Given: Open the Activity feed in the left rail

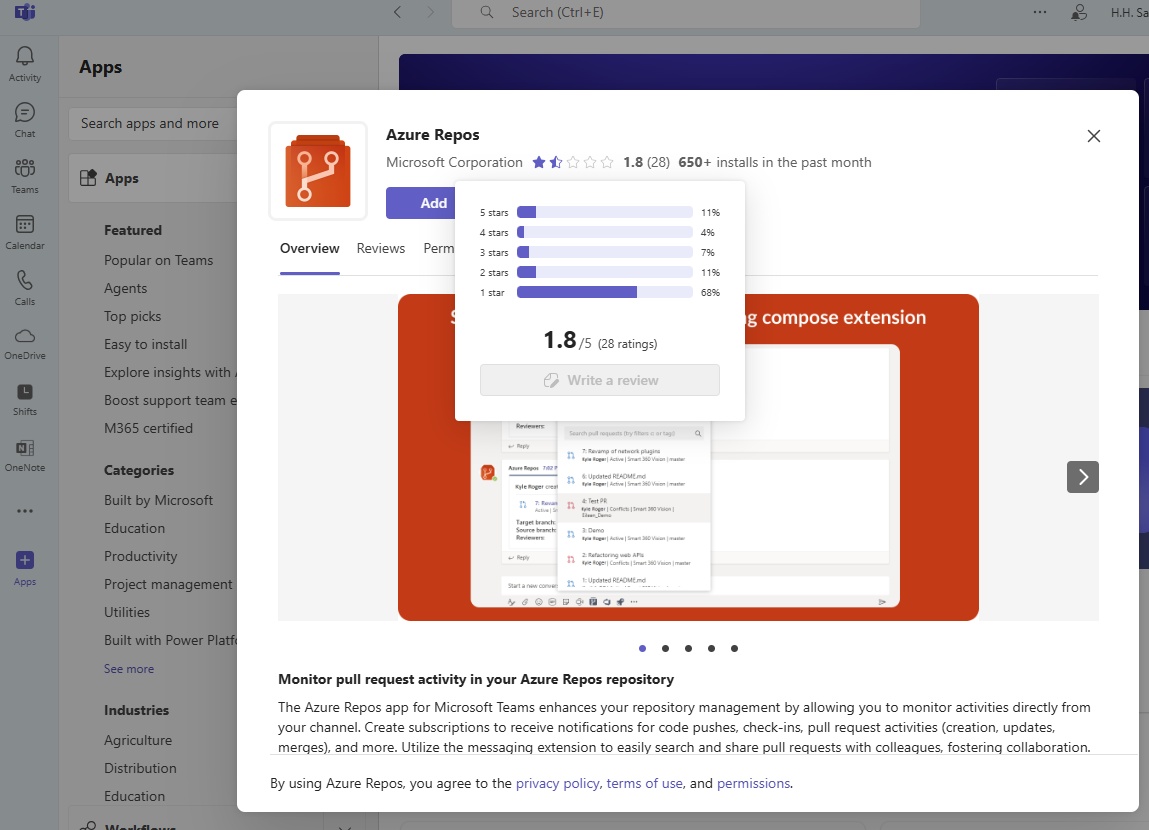Looking at the screenshot, I should (25, 64).
